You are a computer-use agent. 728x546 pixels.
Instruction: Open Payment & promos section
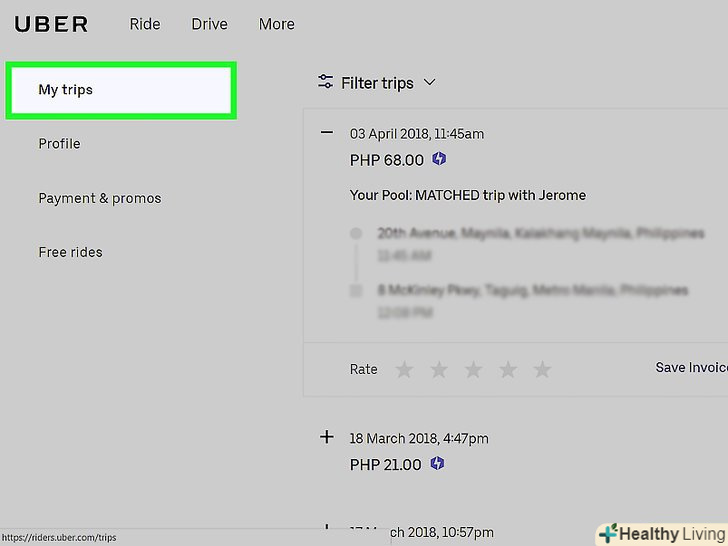[100, 198]
